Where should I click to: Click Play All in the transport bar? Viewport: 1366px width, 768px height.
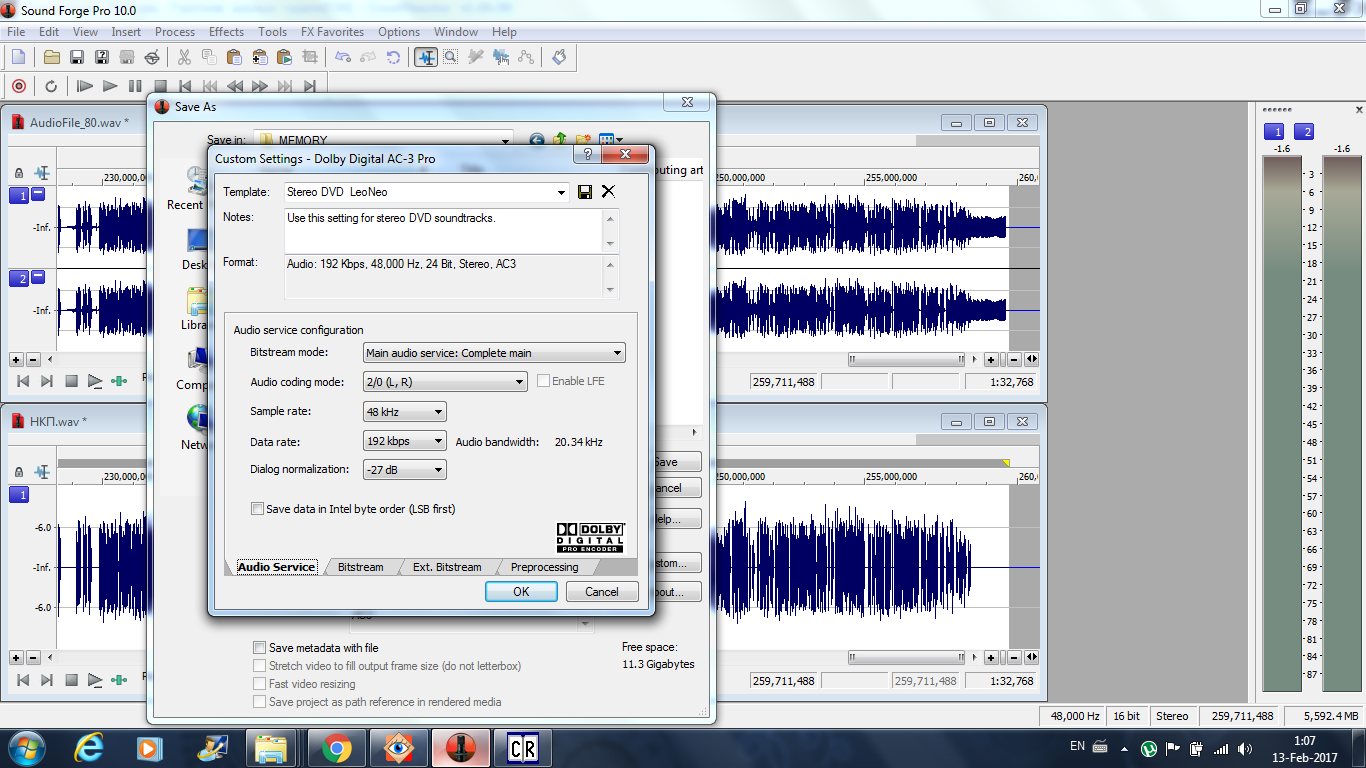click(85, 86)
